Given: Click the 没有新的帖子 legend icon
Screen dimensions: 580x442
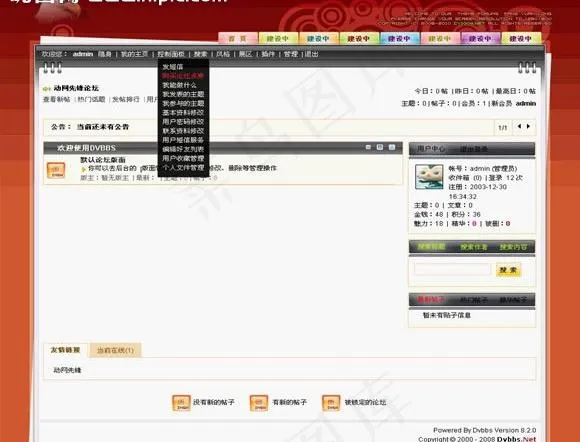Looking at the screenshot, I should (181, 403).
